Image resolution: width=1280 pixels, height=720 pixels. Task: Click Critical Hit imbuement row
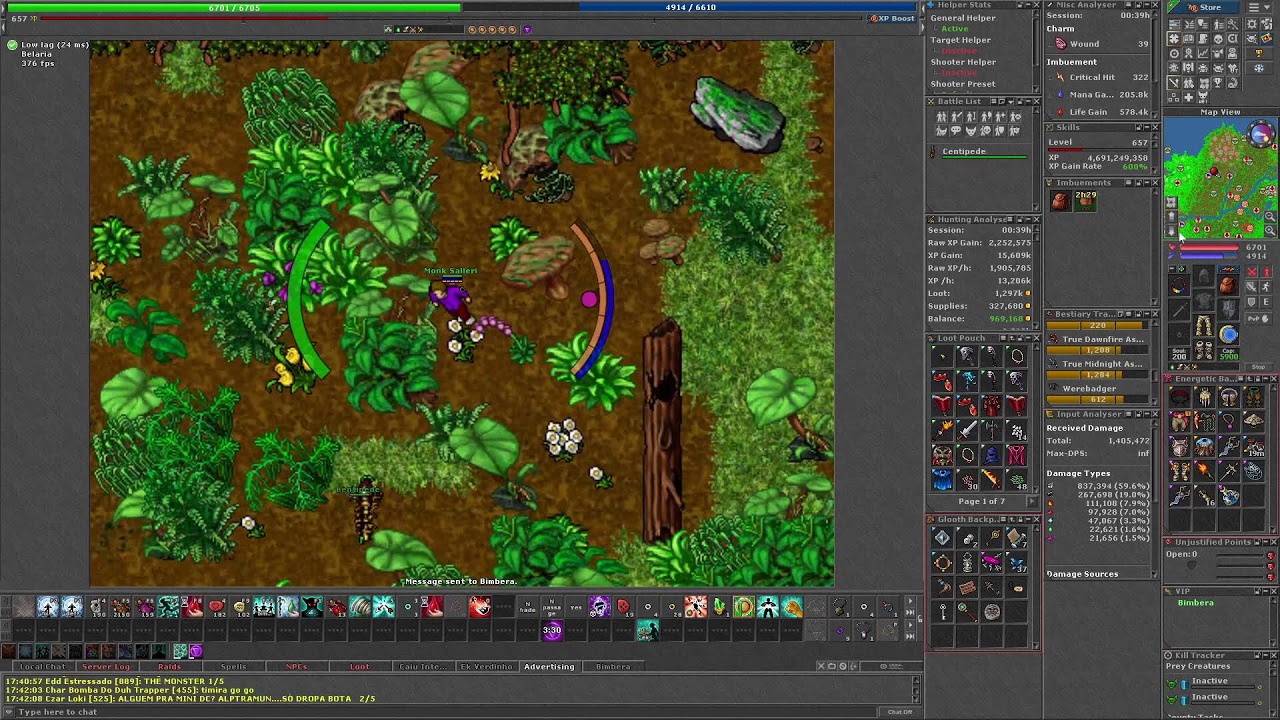[x=1101, y=77]
